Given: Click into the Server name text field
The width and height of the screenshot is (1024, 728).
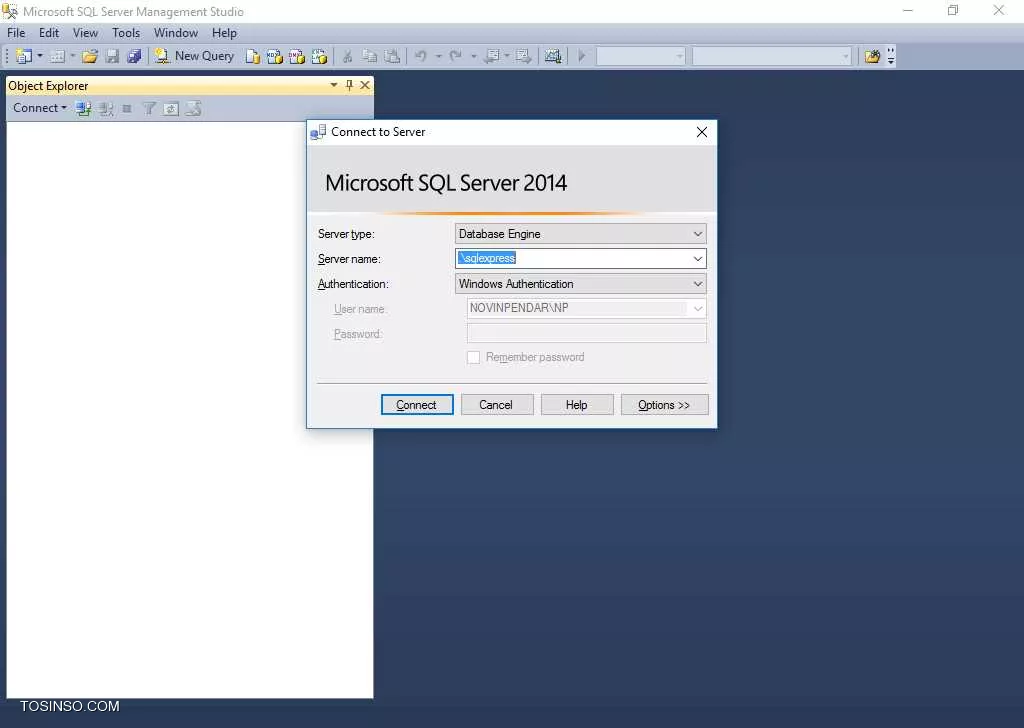Looking at the screenshot, I should tap(580, 259).
